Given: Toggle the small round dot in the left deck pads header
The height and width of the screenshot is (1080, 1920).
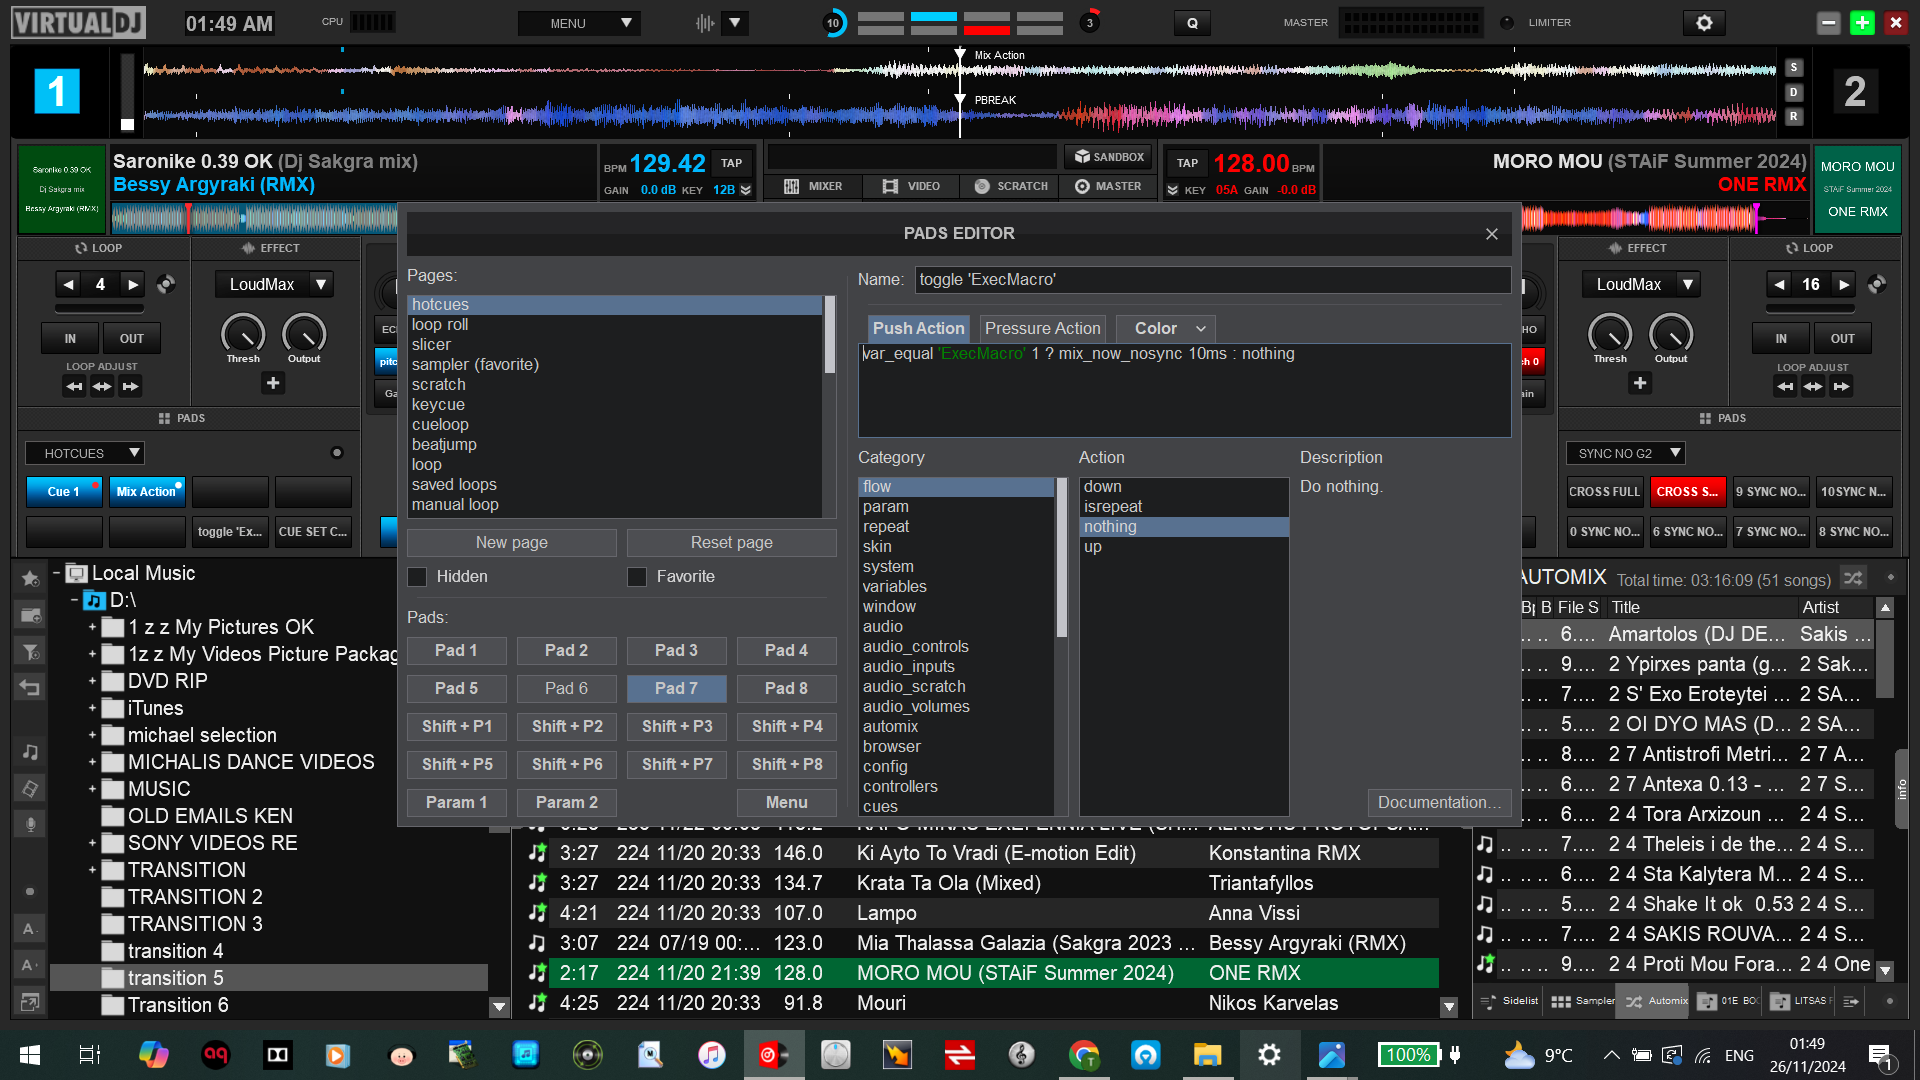Looking at the screenshot, I should (x=337, y=453).
